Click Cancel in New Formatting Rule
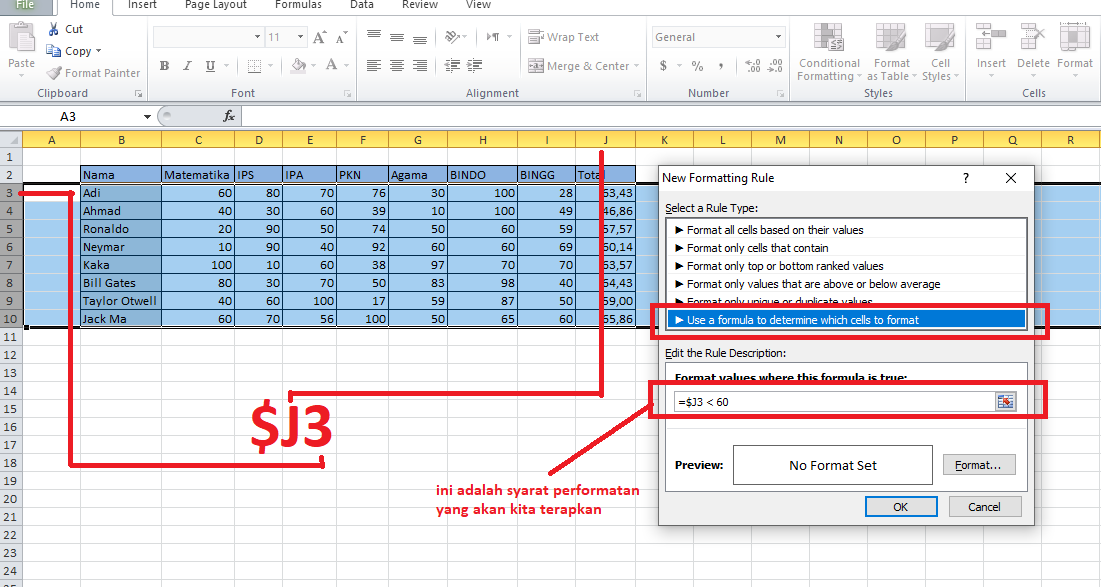 [x=984, y=506]
